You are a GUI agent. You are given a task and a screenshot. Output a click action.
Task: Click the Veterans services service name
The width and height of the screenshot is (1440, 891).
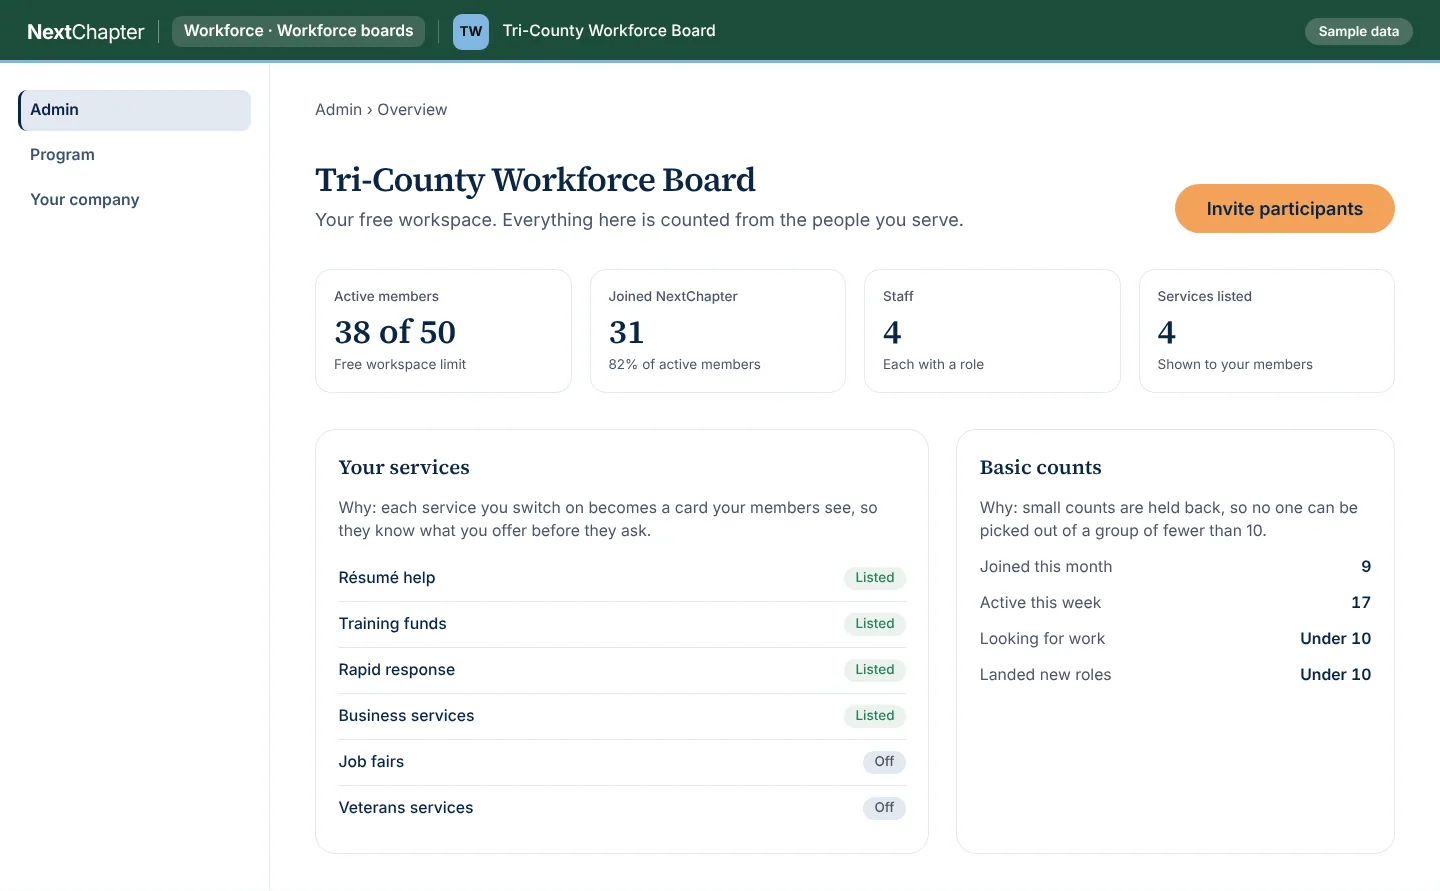405,808
